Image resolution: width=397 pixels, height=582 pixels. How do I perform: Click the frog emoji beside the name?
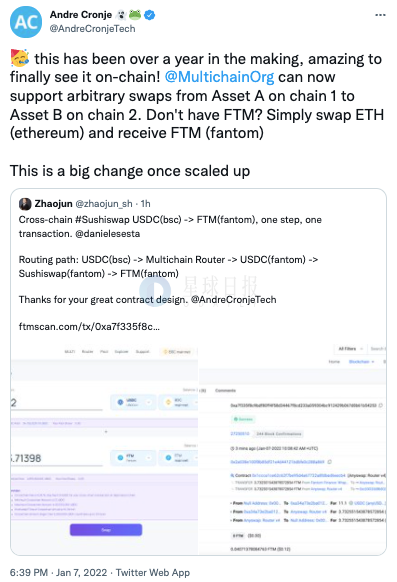click(x=135, y=15)
